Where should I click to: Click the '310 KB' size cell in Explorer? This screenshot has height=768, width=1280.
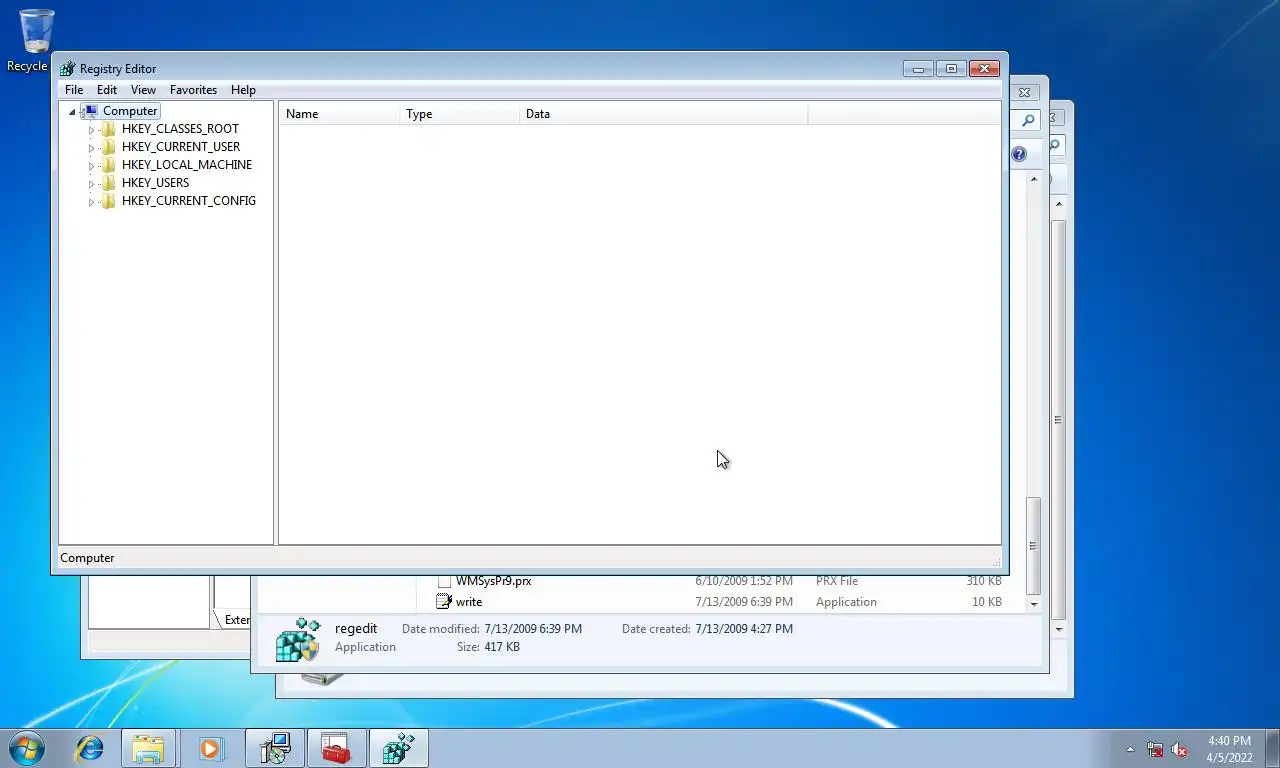(x=984, y=581)
